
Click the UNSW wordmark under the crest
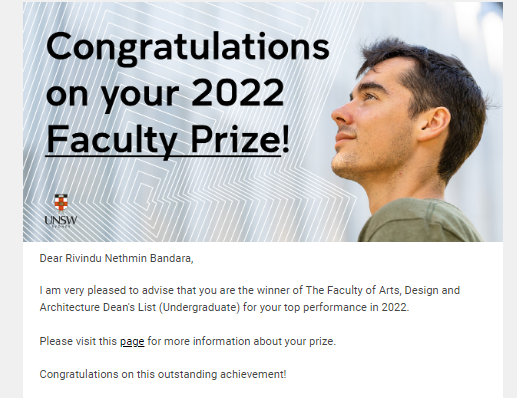coord(61,220)
